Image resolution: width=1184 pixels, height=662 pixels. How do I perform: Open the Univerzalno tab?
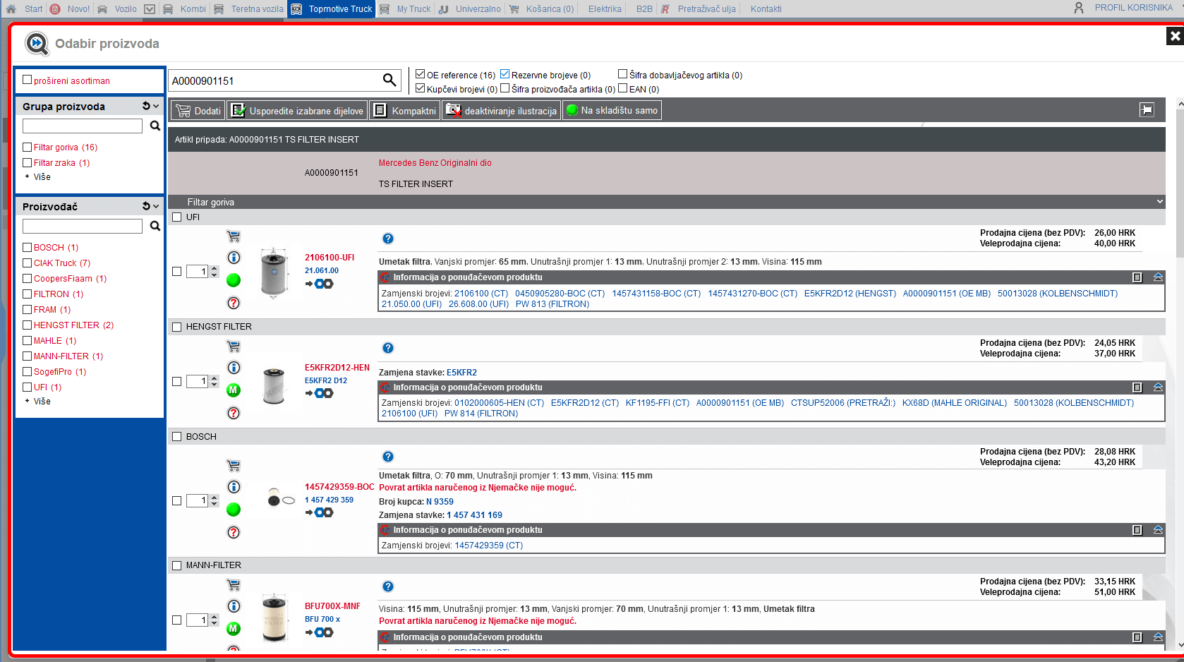click(x=478, y=8)
